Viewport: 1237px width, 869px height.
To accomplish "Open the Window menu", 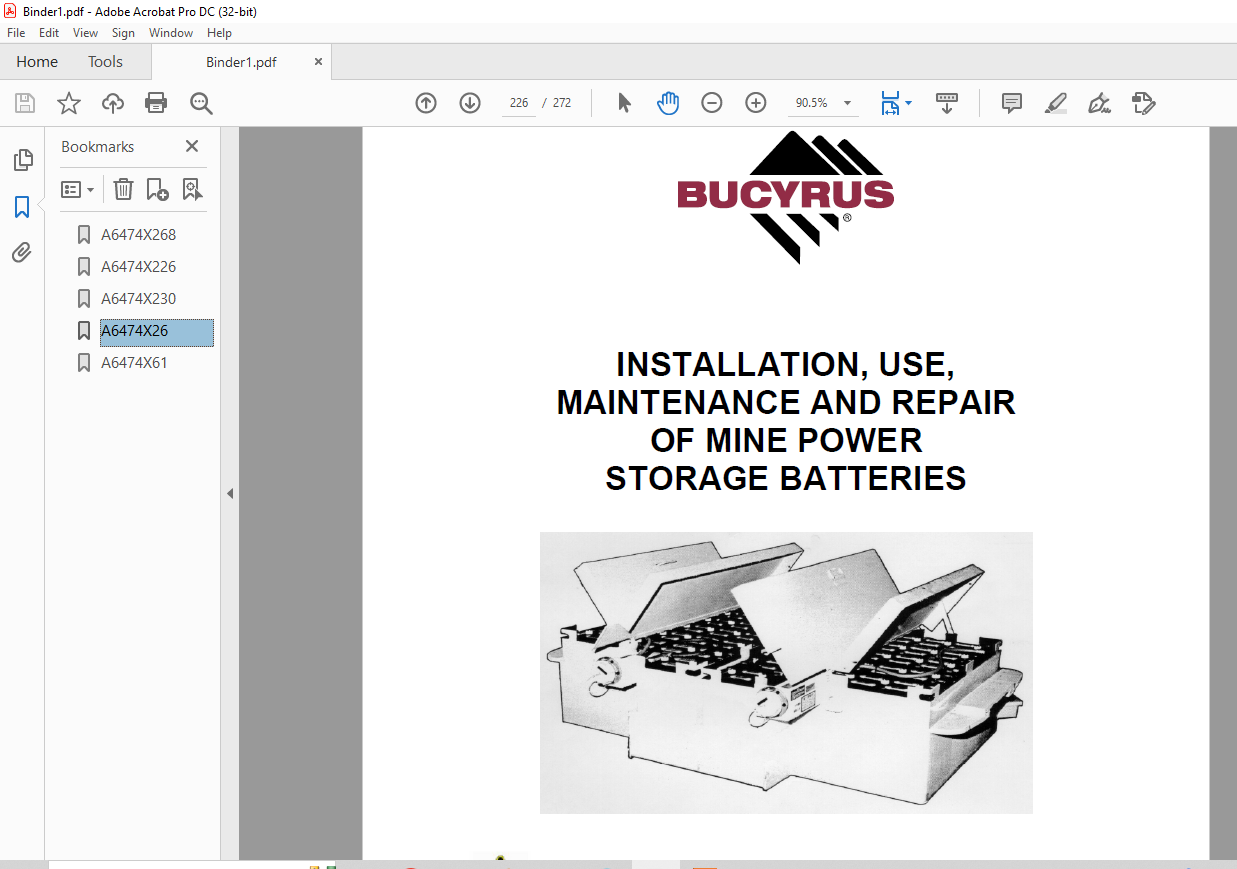I will pos(171,33).
